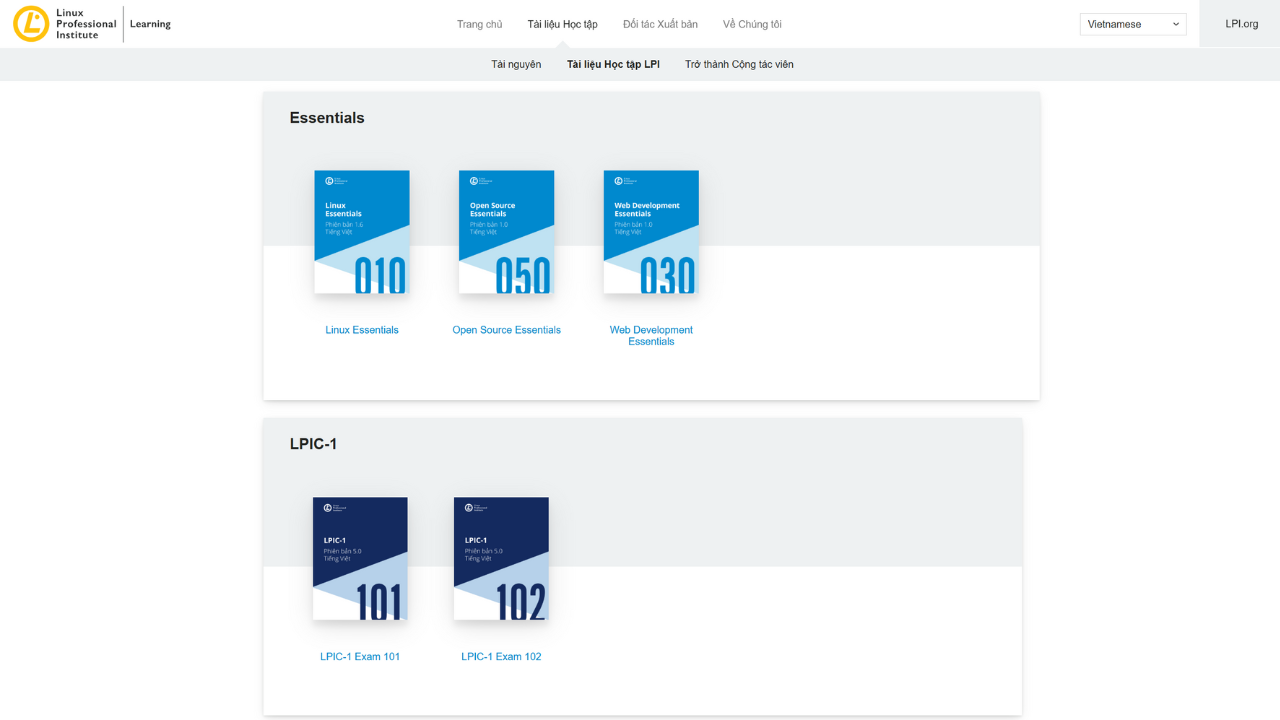Open the Web Development Essentials 030 cover
Image resolution: width=1280 pixels, height=720 pixels.
[x=651, y=232]
